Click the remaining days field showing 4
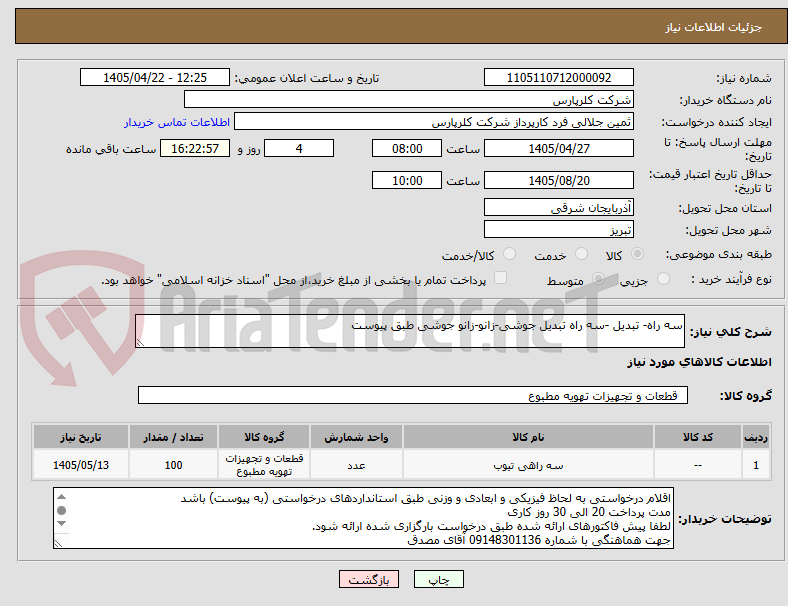Image resolution: width=788 pixels, height=606 pixels. click(299, 148)
